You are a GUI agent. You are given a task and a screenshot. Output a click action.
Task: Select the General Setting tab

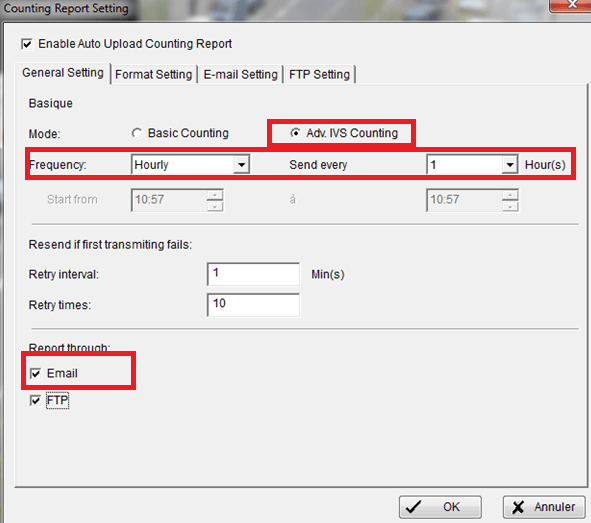pyautogui.click(x=63, y=73)
